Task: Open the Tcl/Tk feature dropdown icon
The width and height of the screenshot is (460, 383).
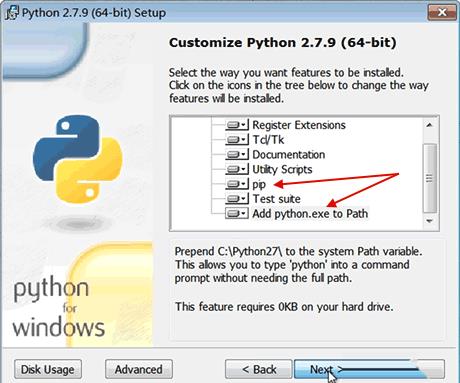Action: [237, 140]
